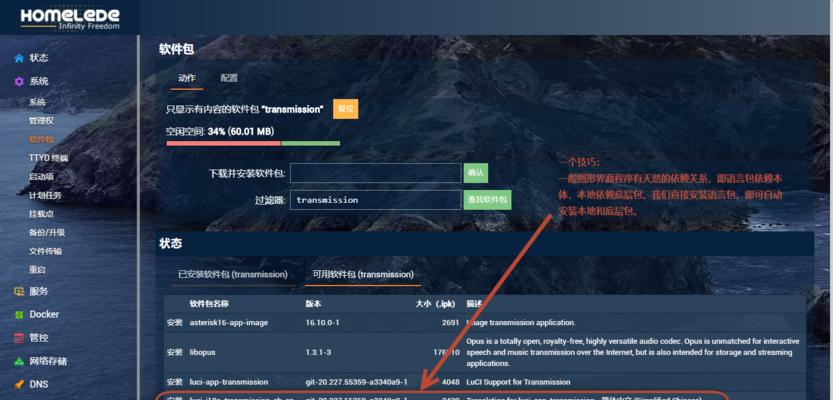Open the 重启 submenu item
Image resolution: width=833 pixels, height=400 pixels.
point(37,269)
